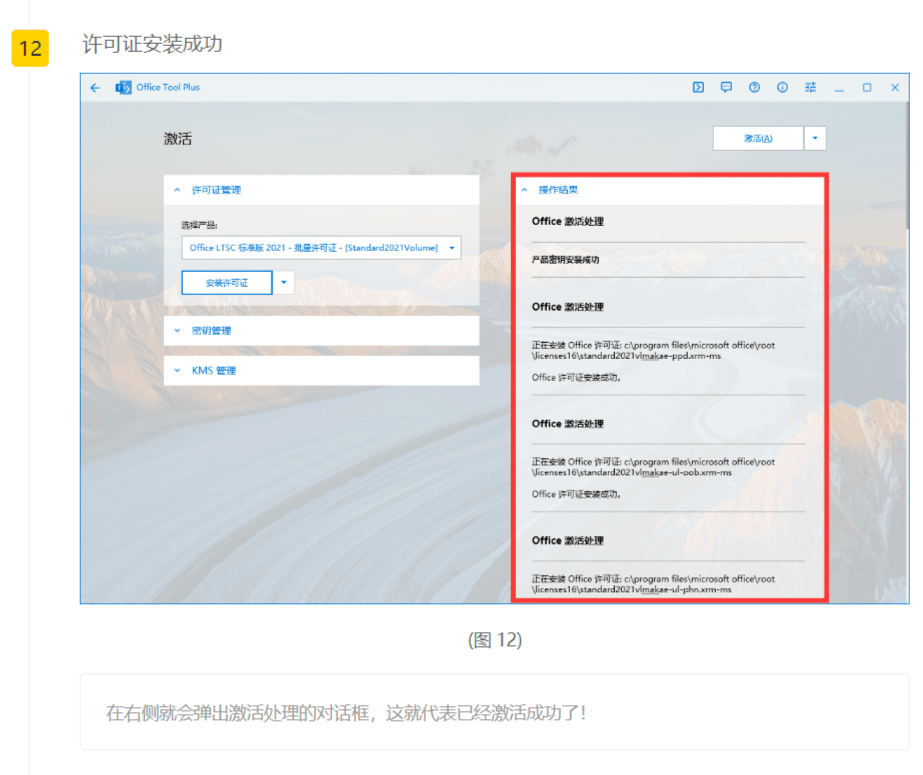The image size is (923, 775).
Task: Click the ul-oob.xrm-ms license path text
Action: [x=653, y=467]
